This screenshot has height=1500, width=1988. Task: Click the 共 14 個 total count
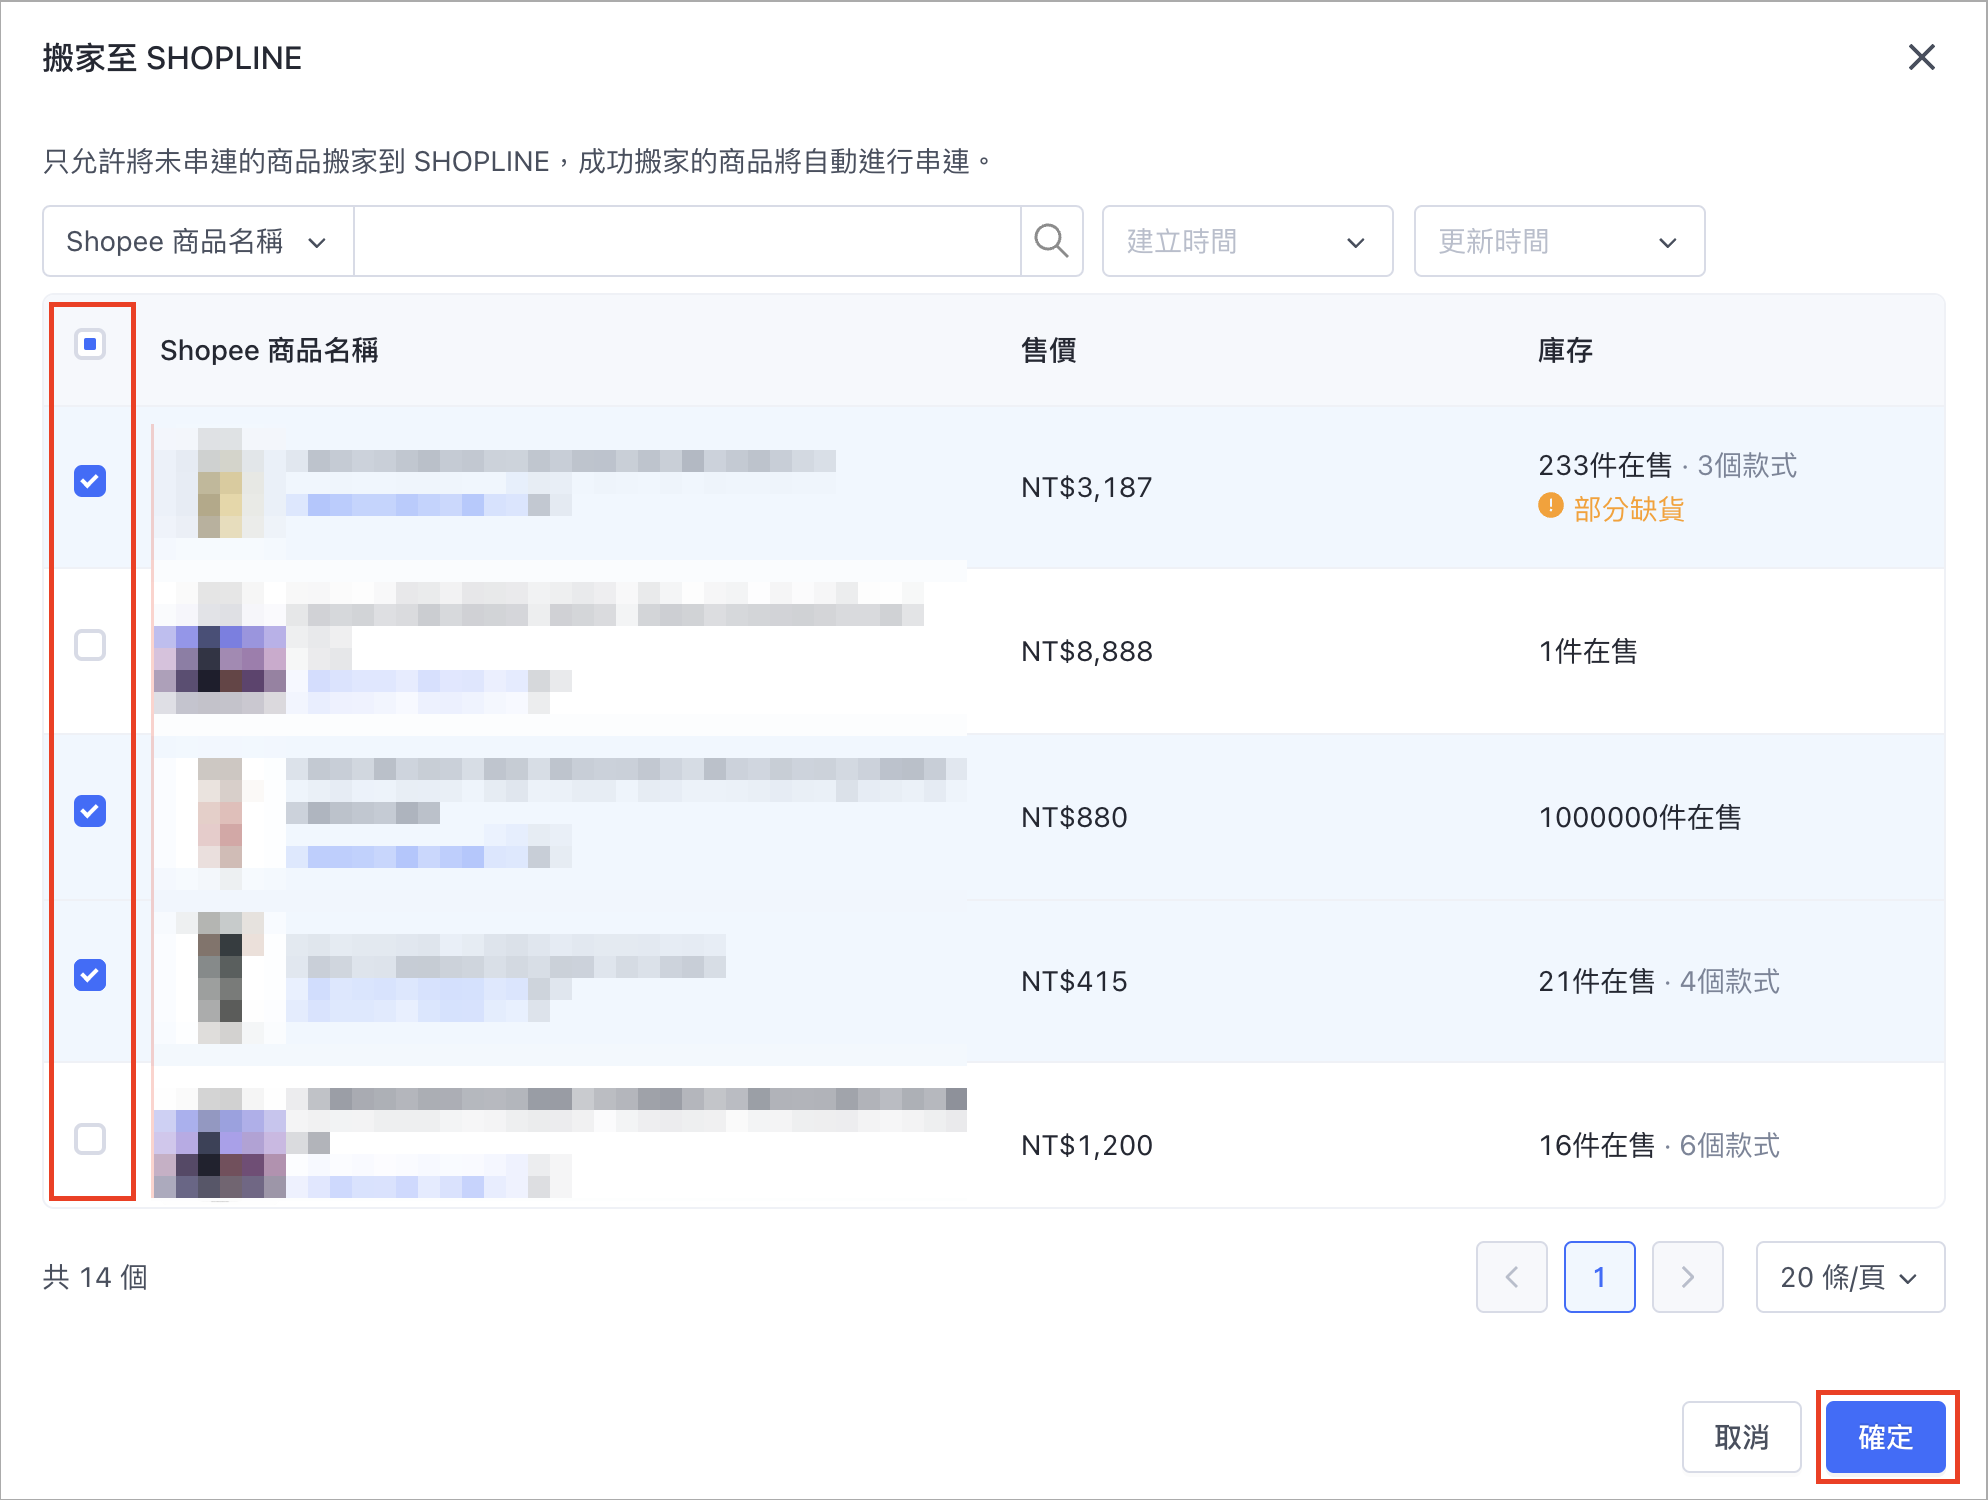pos(95,1277)
